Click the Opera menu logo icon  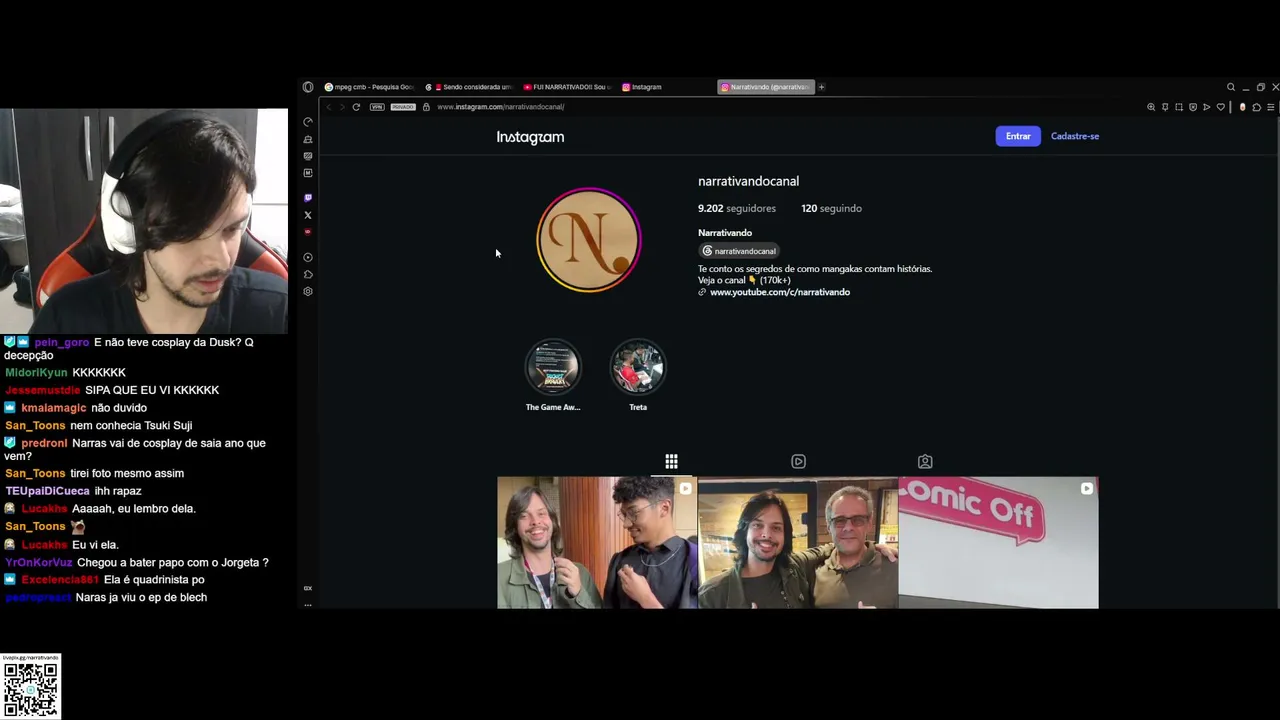(x=308, y=87)
